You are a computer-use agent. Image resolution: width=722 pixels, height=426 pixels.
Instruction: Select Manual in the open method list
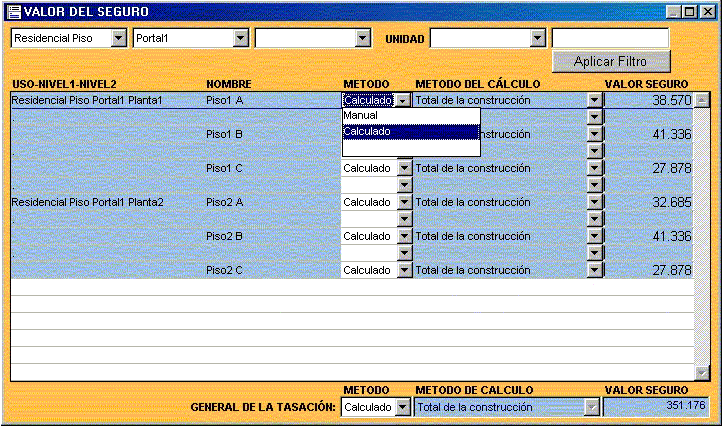pos(411,116)
